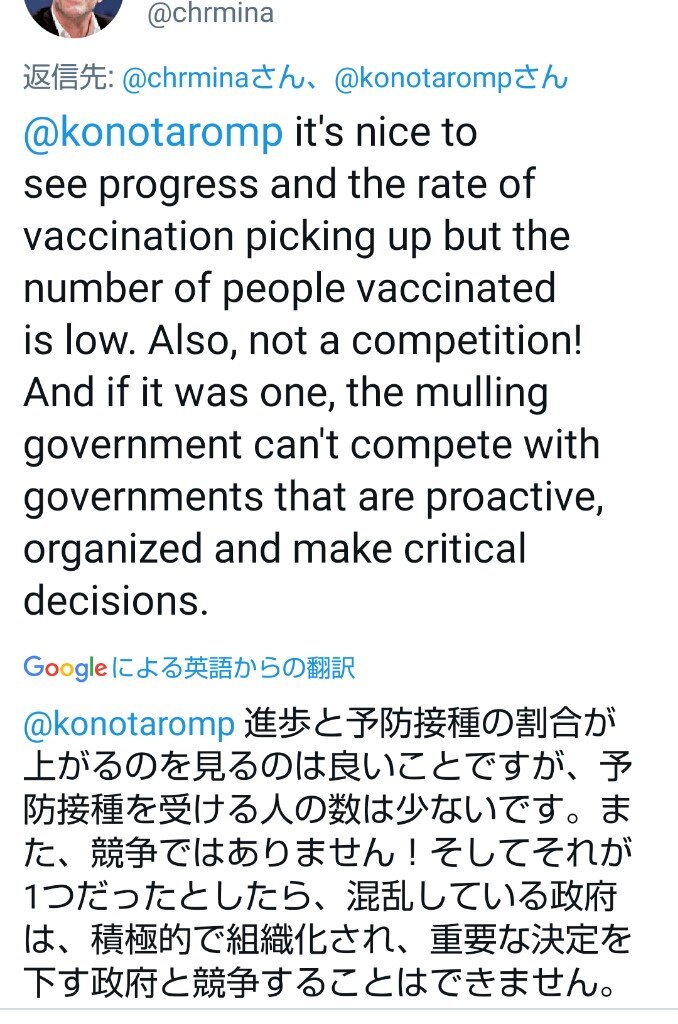This screenshot has height=1024, width=678.
Task: Open @konotarompさん in the reply-to line
Action: pos(451,80)
